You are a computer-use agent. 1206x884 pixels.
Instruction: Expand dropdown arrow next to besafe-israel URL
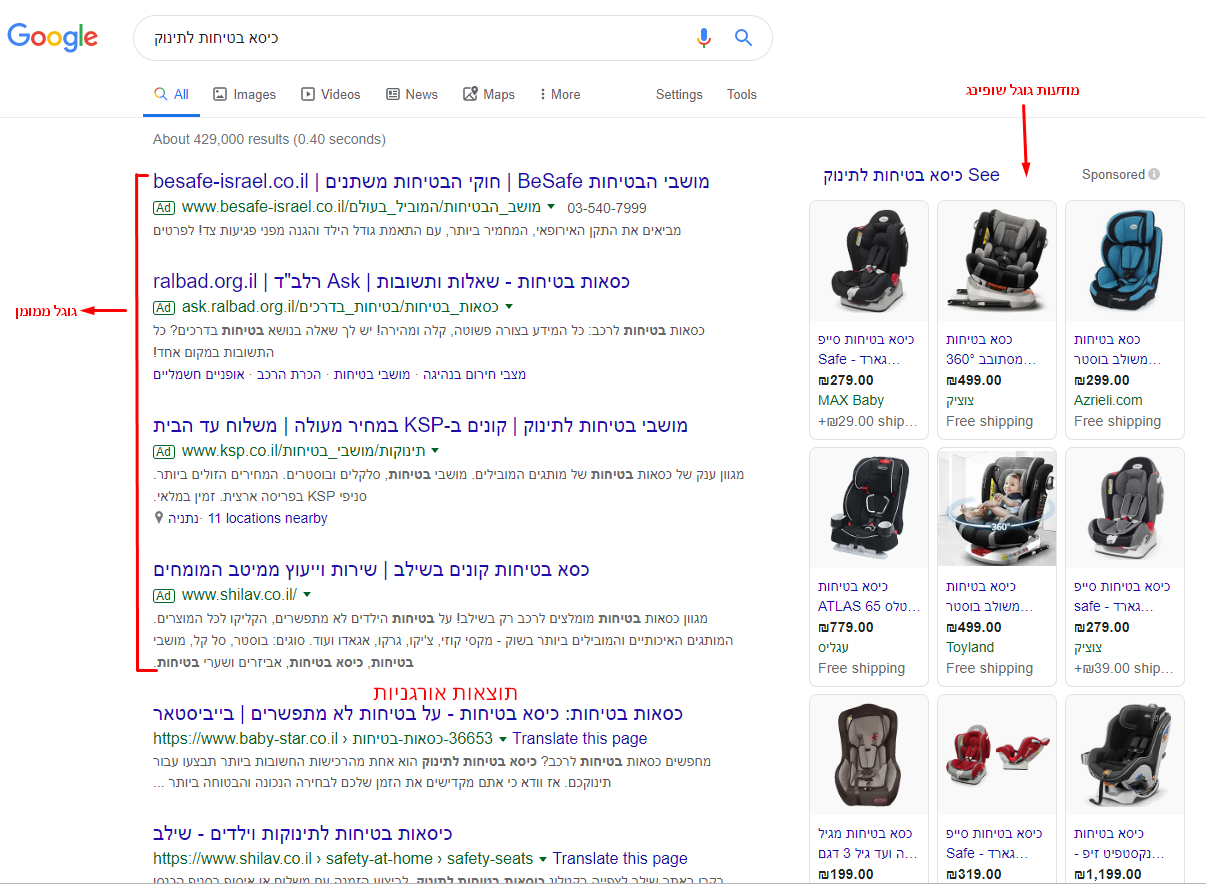(x=551, y=208)
